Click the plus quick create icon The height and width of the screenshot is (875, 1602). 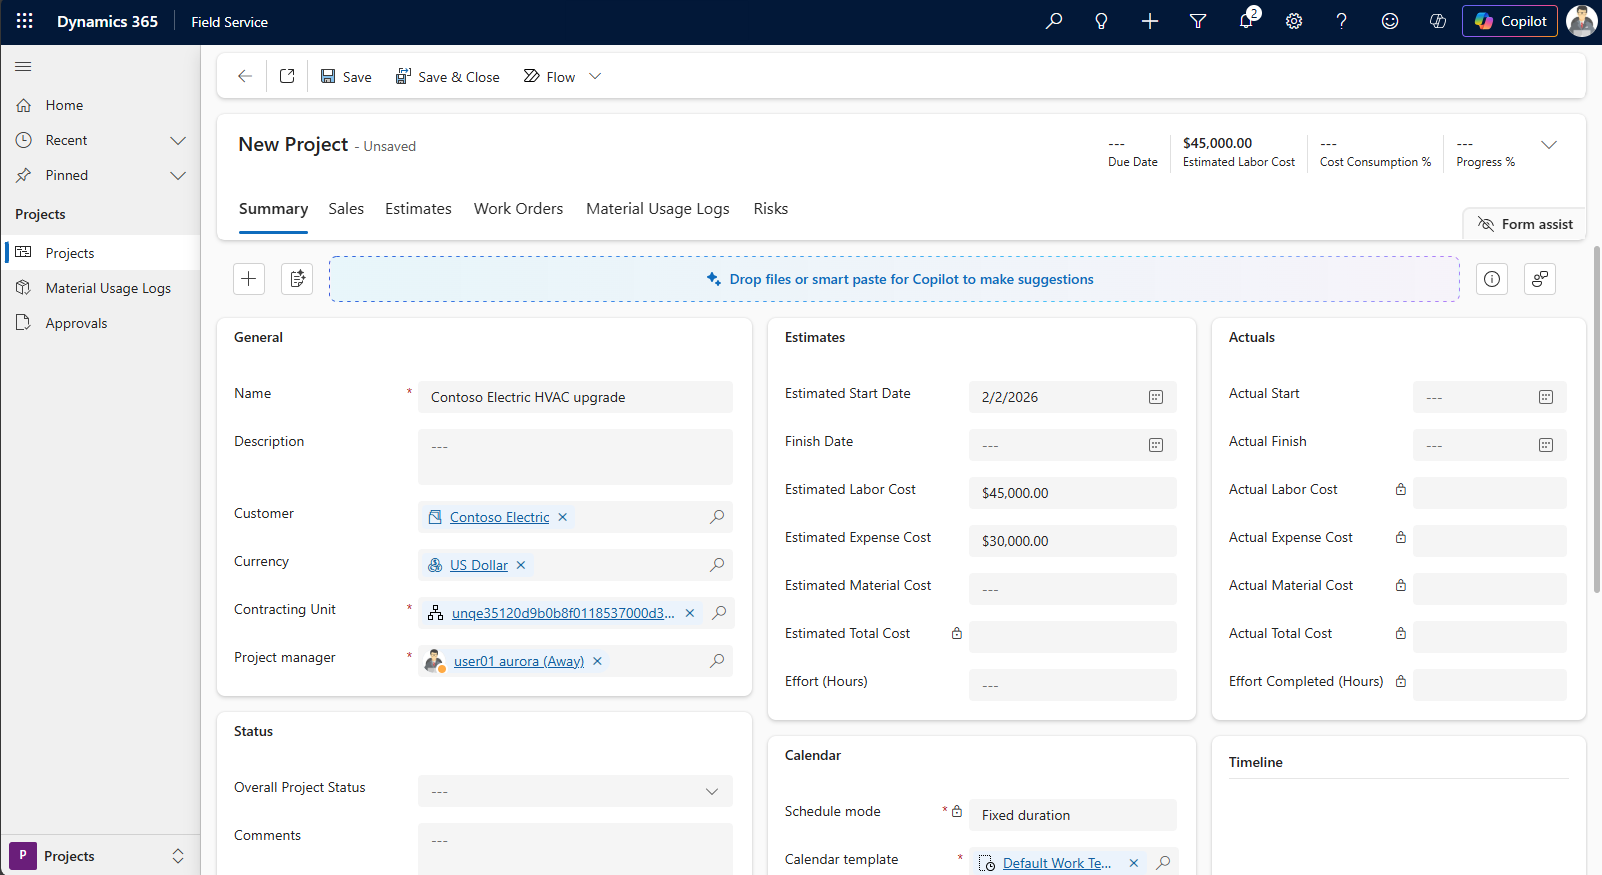tap(1150, 21)
